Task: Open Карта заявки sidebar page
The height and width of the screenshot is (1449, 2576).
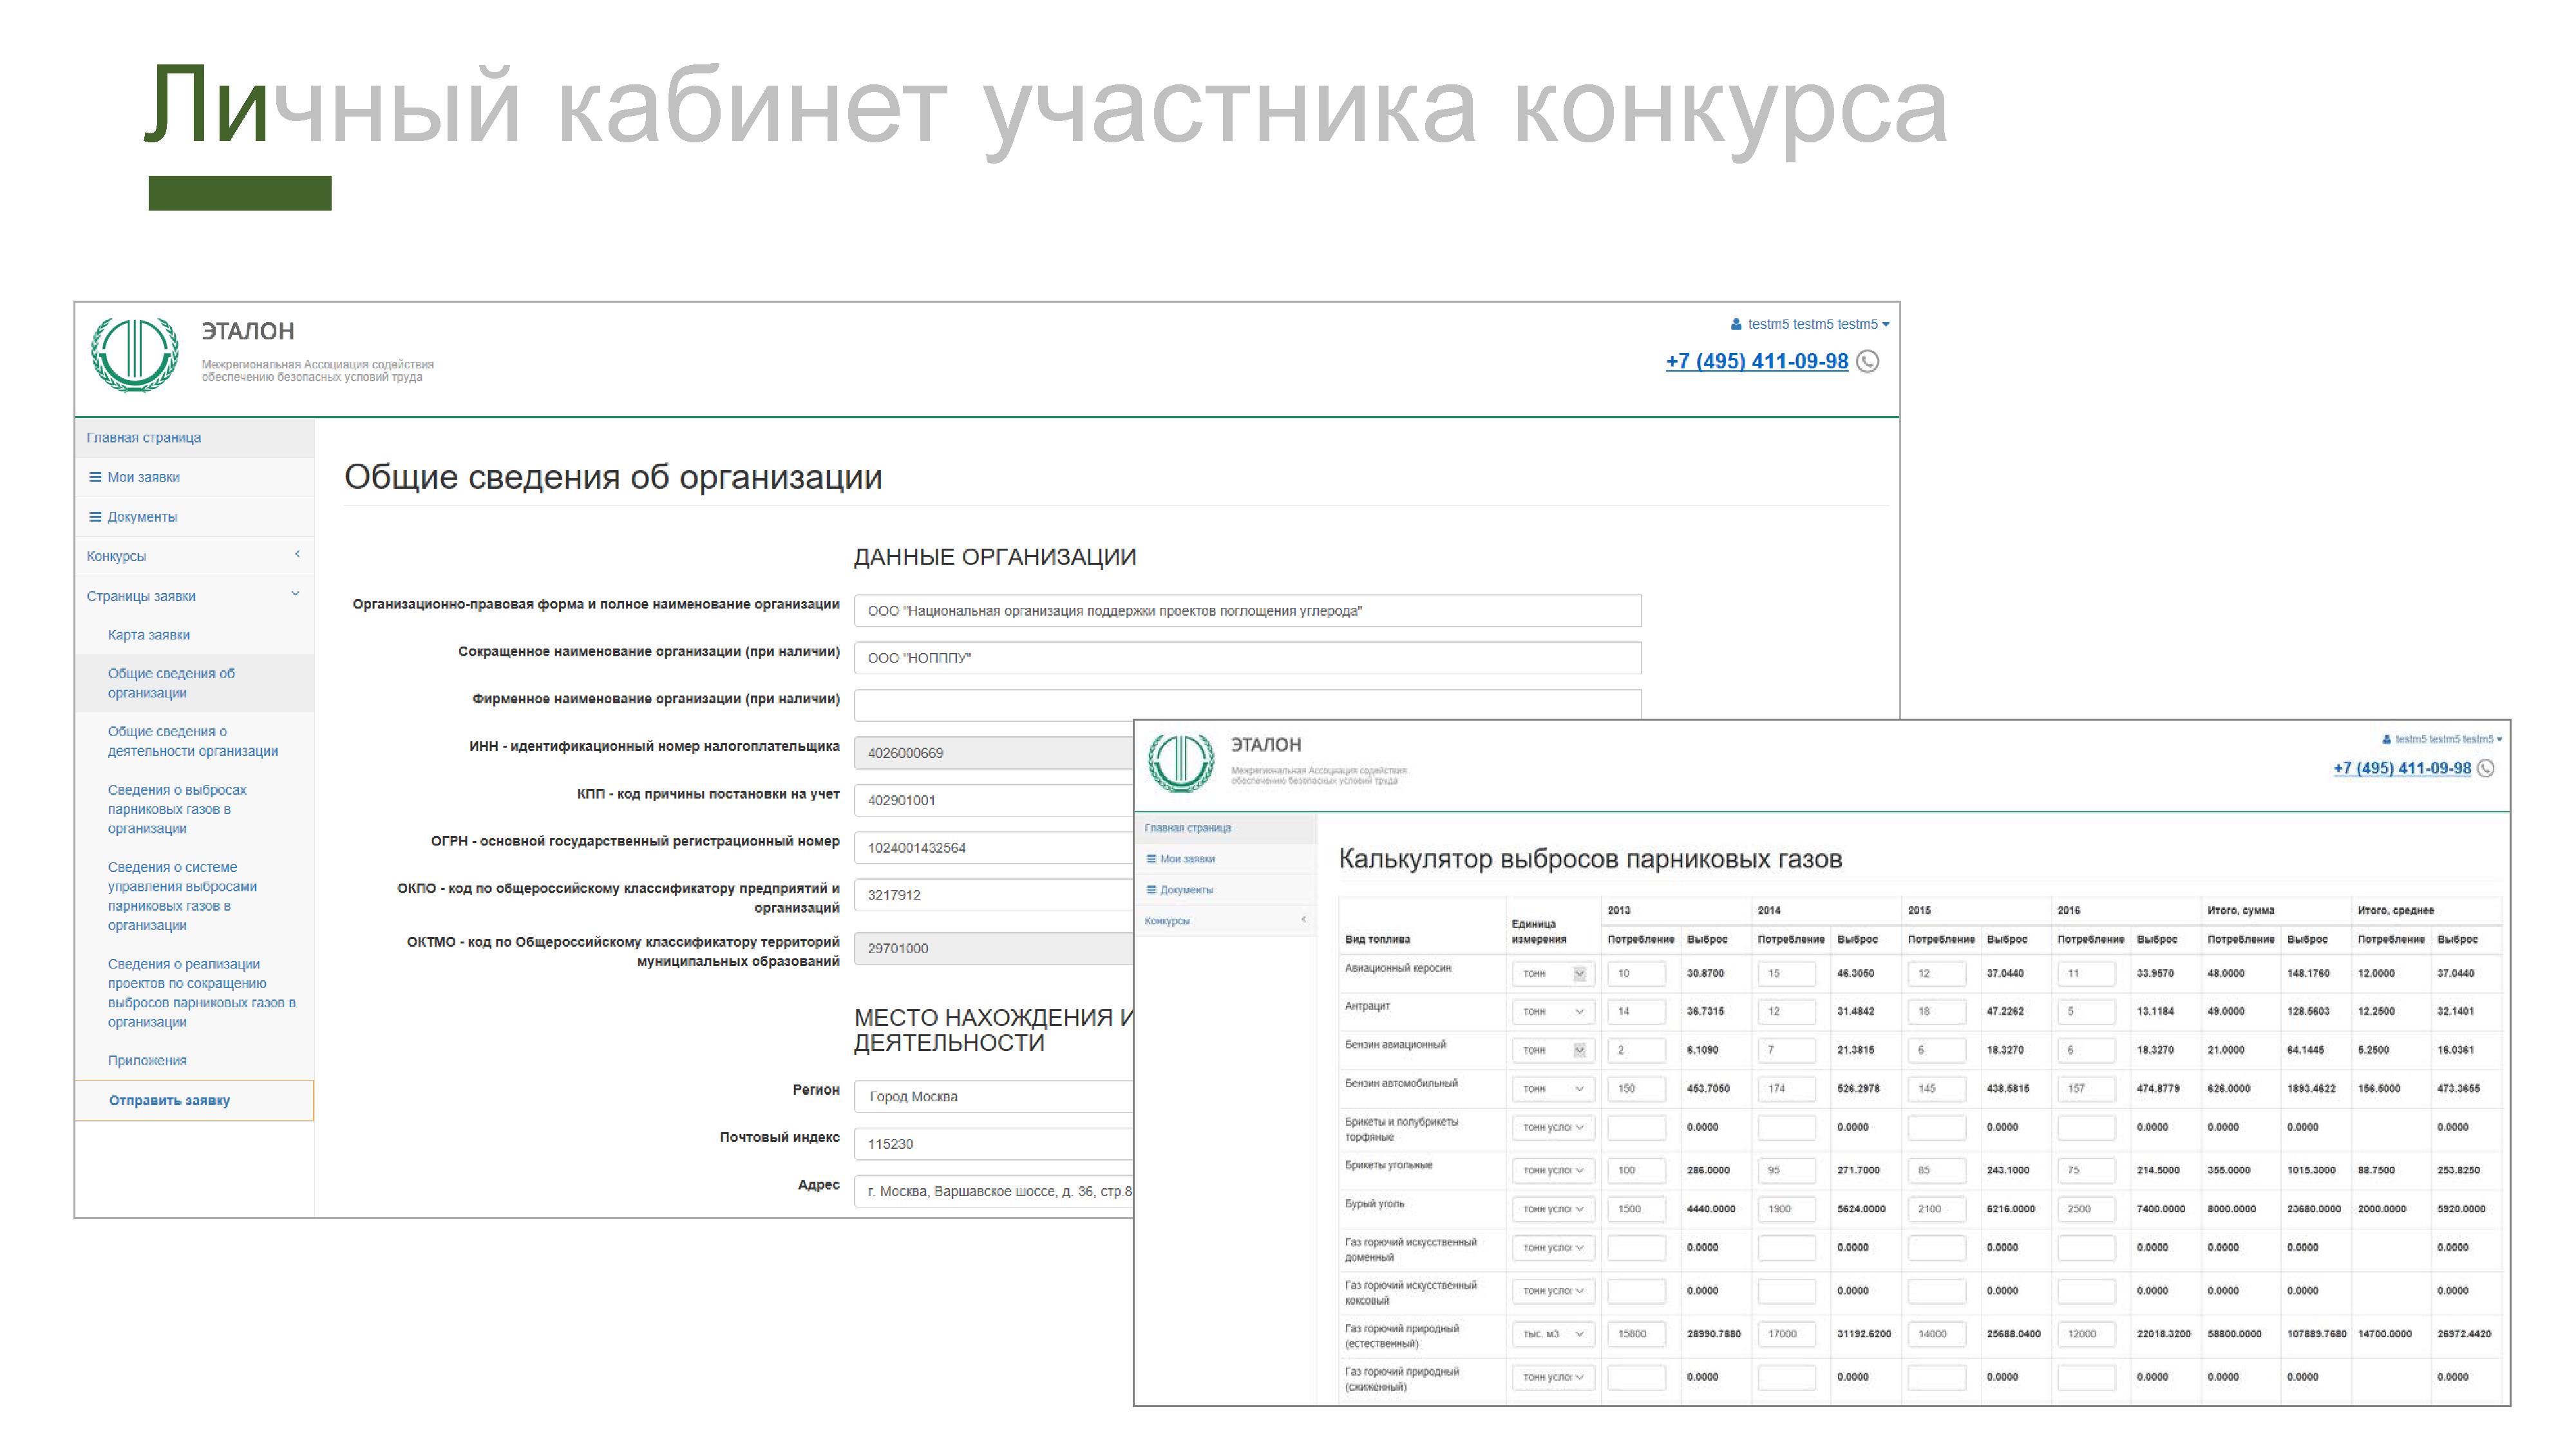Action: point(149,635)
